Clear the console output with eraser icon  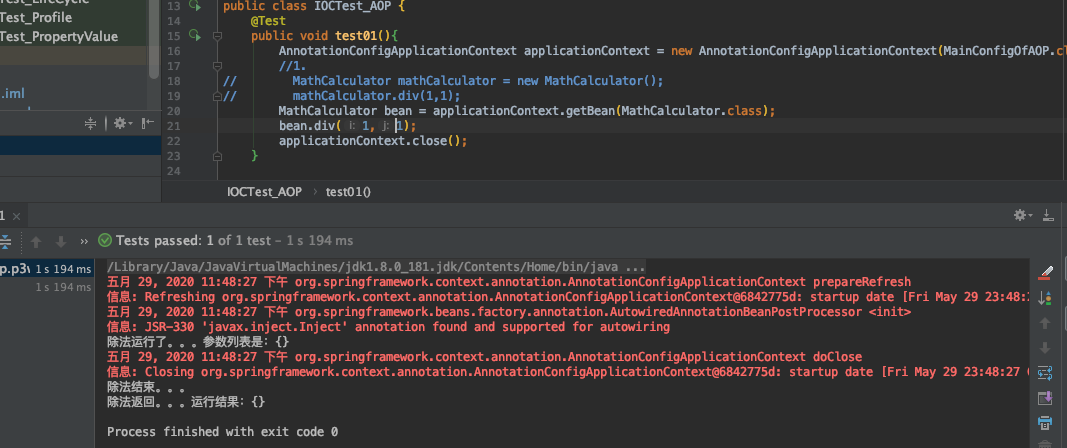(1046, 272)
